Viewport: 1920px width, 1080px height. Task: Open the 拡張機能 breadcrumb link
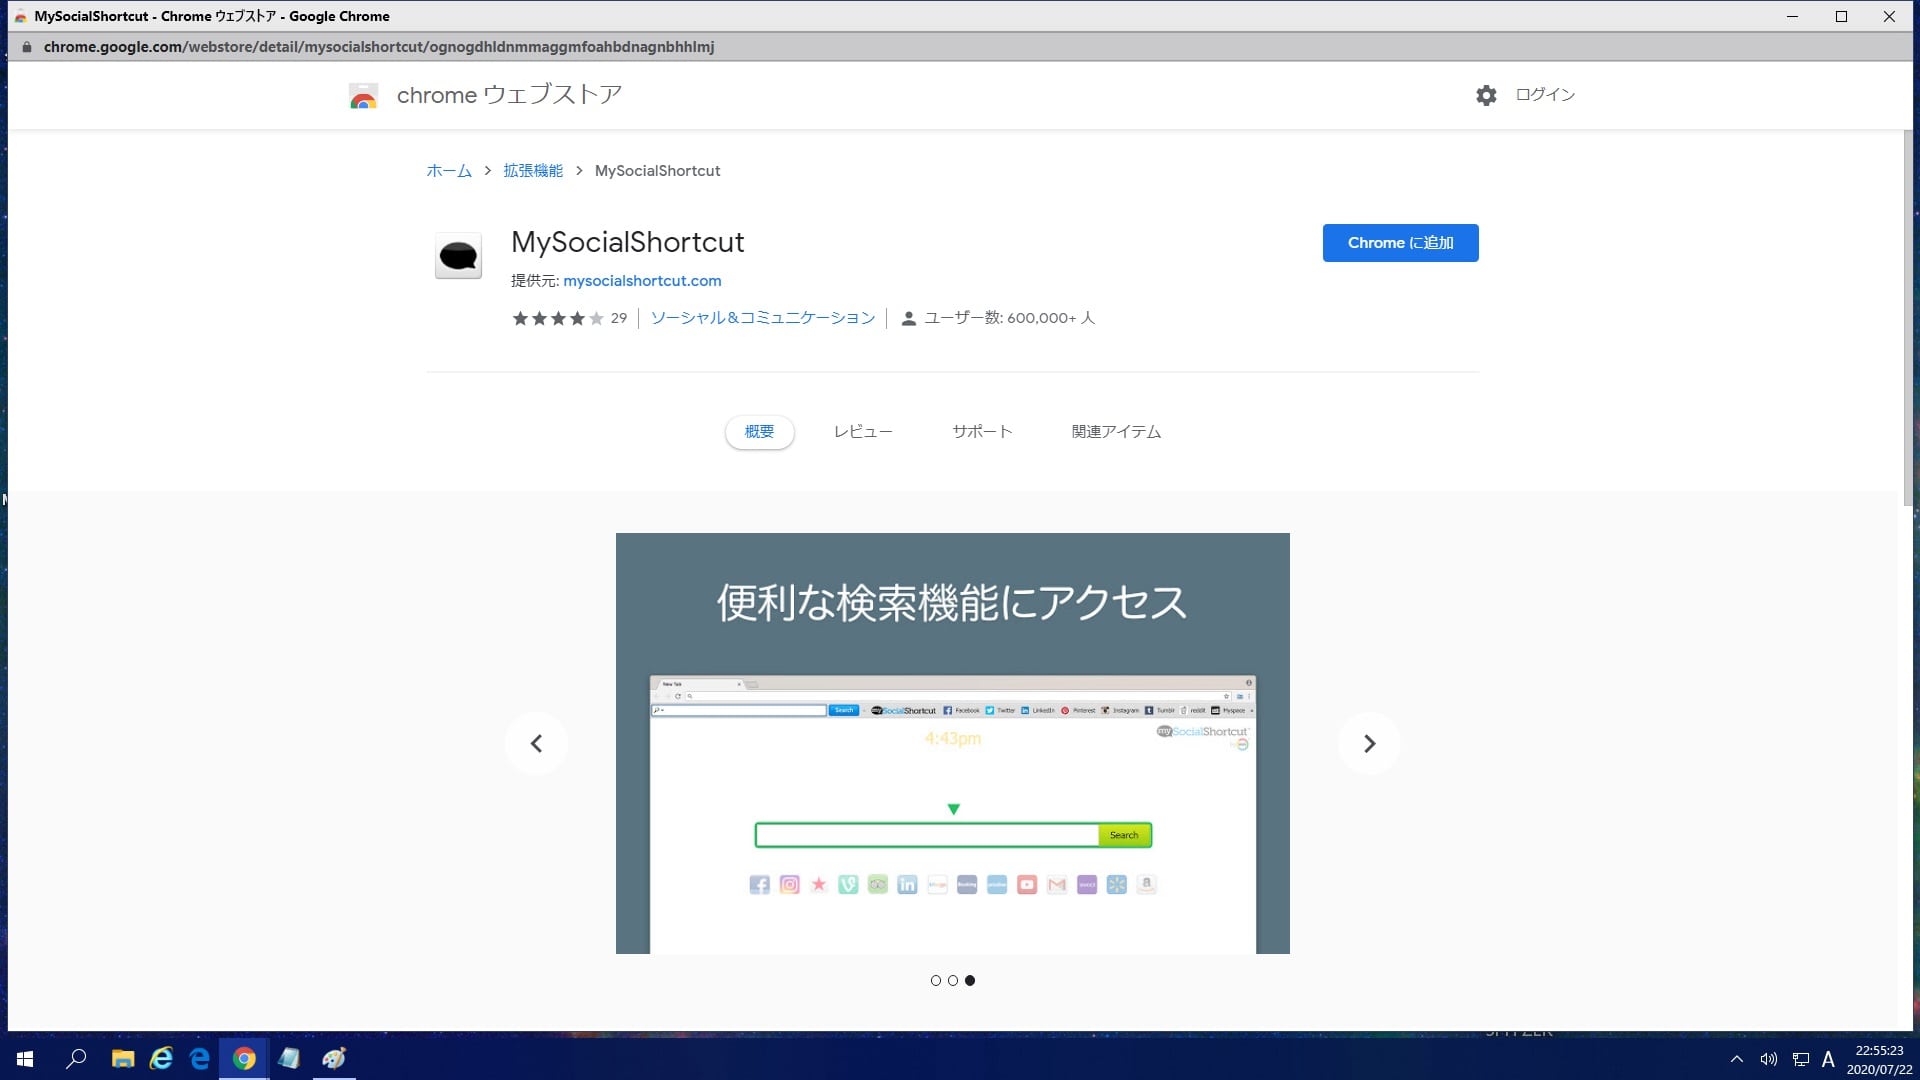533,171
